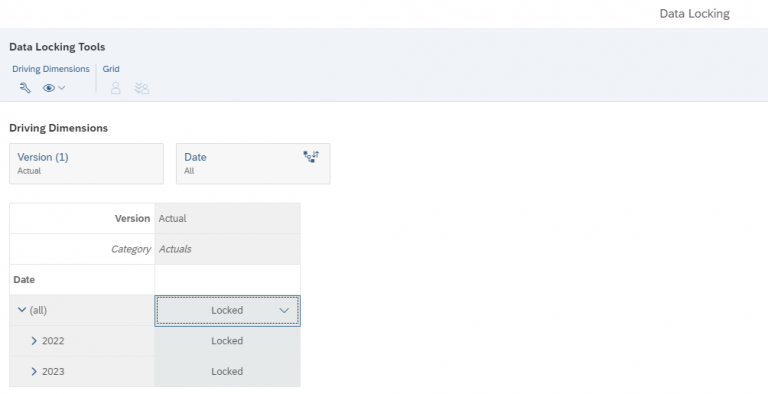The width and height of the screenshot is (768, 394).
Task: Click the Data Locking page title
Action: (x=695, y=14)
